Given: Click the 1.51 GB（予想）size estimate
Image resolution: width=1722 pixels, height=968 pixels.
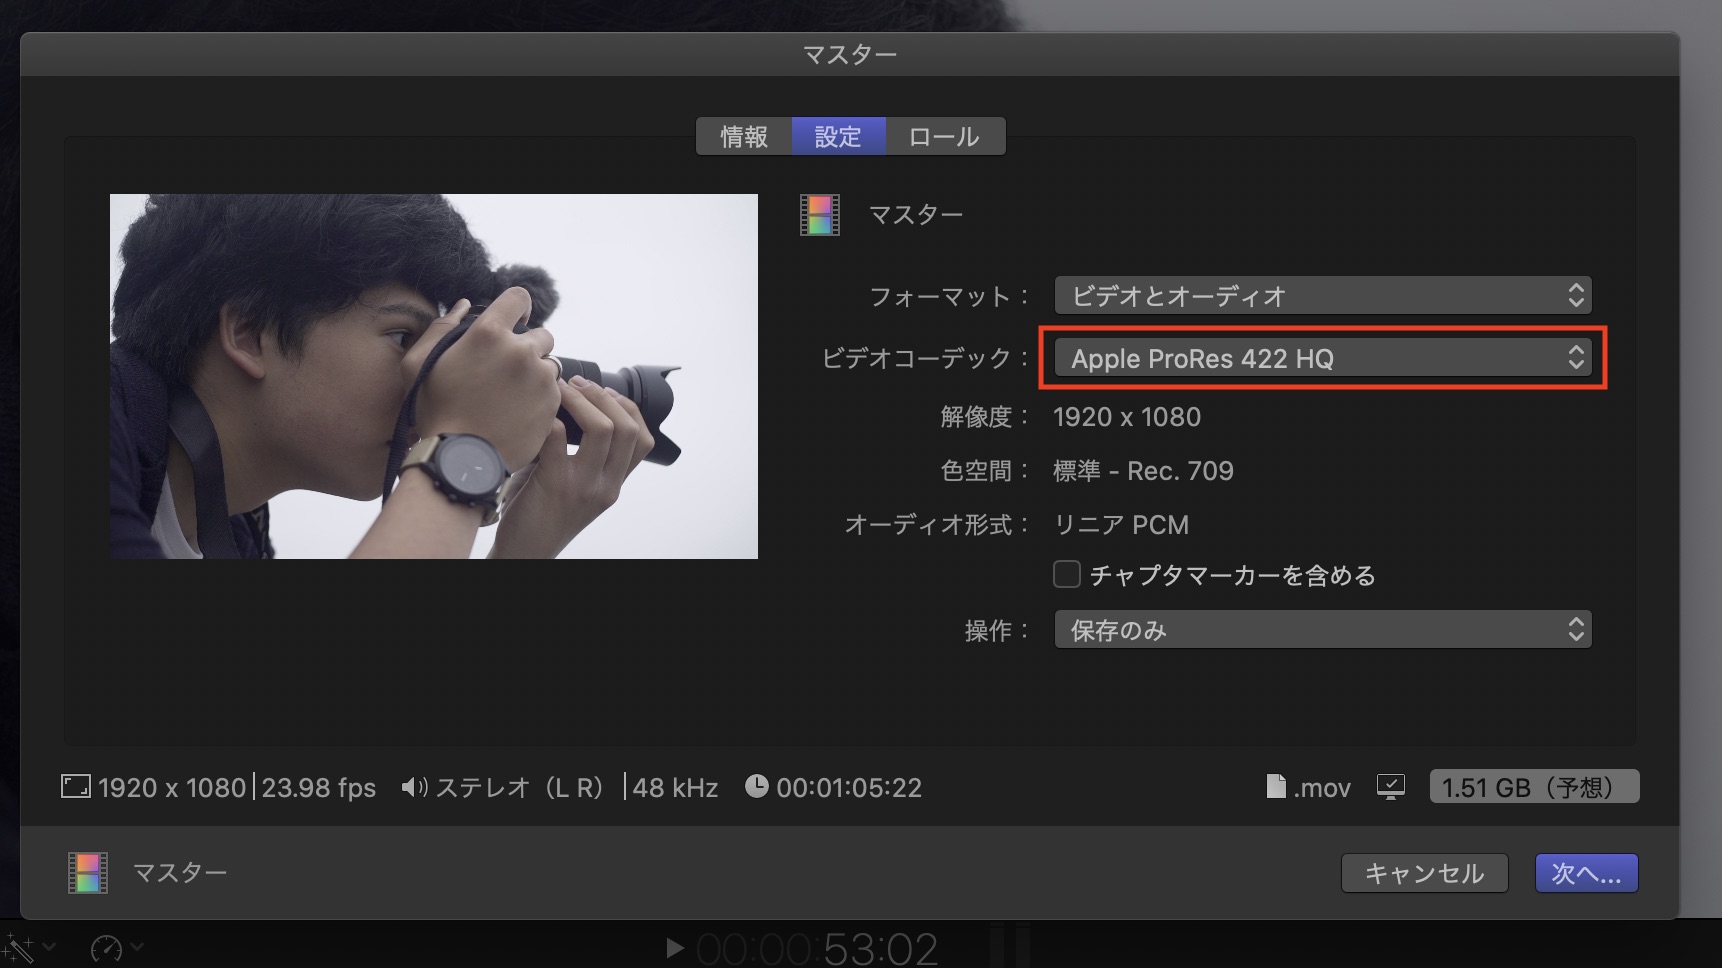Looking at the screenshot, I should [1534, 787].
